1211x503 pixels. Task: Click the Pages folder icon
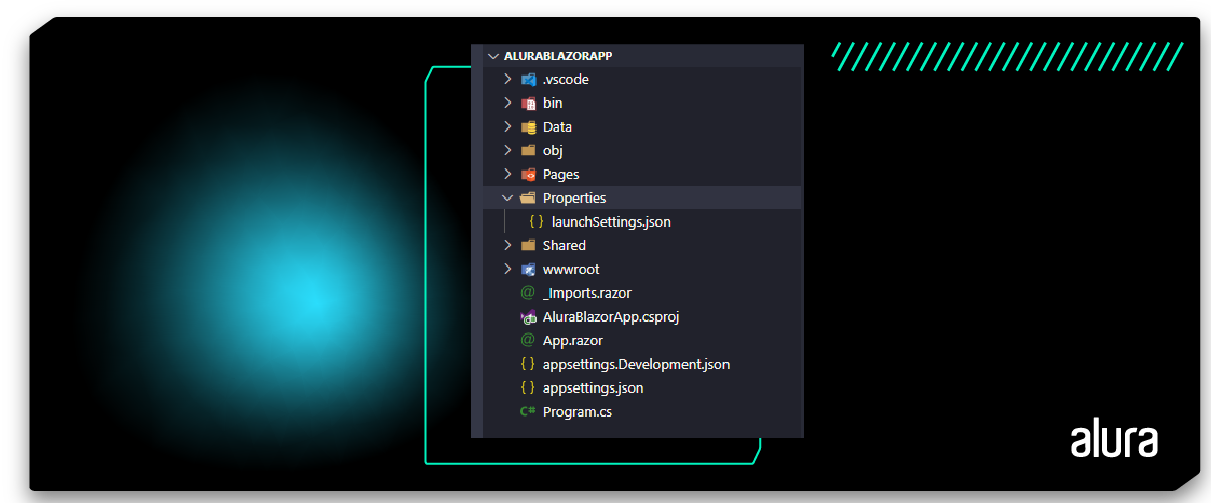pyautogui.click(x=528, y=174)
